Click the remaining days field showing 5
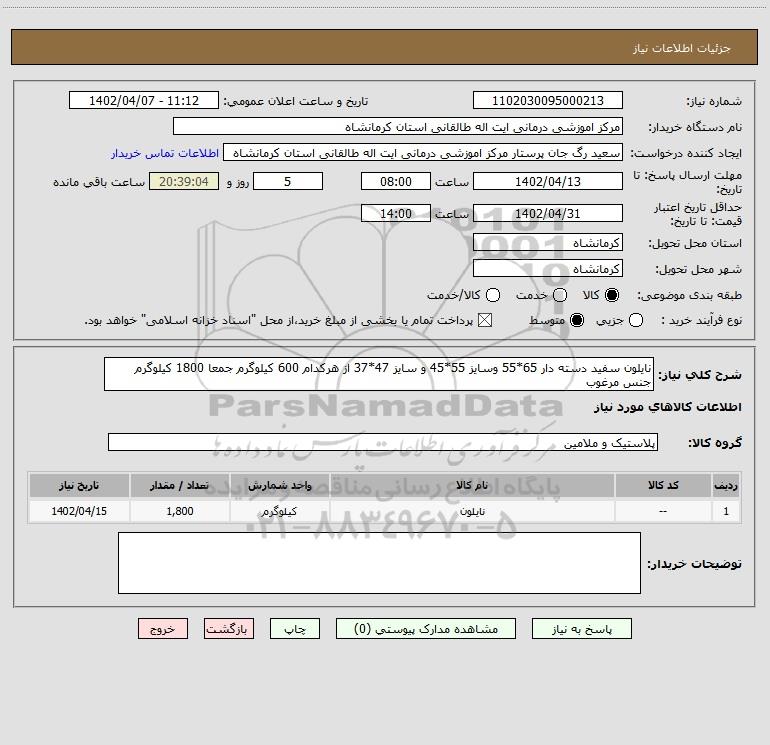Screen dimensions: 770x745 [x=288, y=181]
